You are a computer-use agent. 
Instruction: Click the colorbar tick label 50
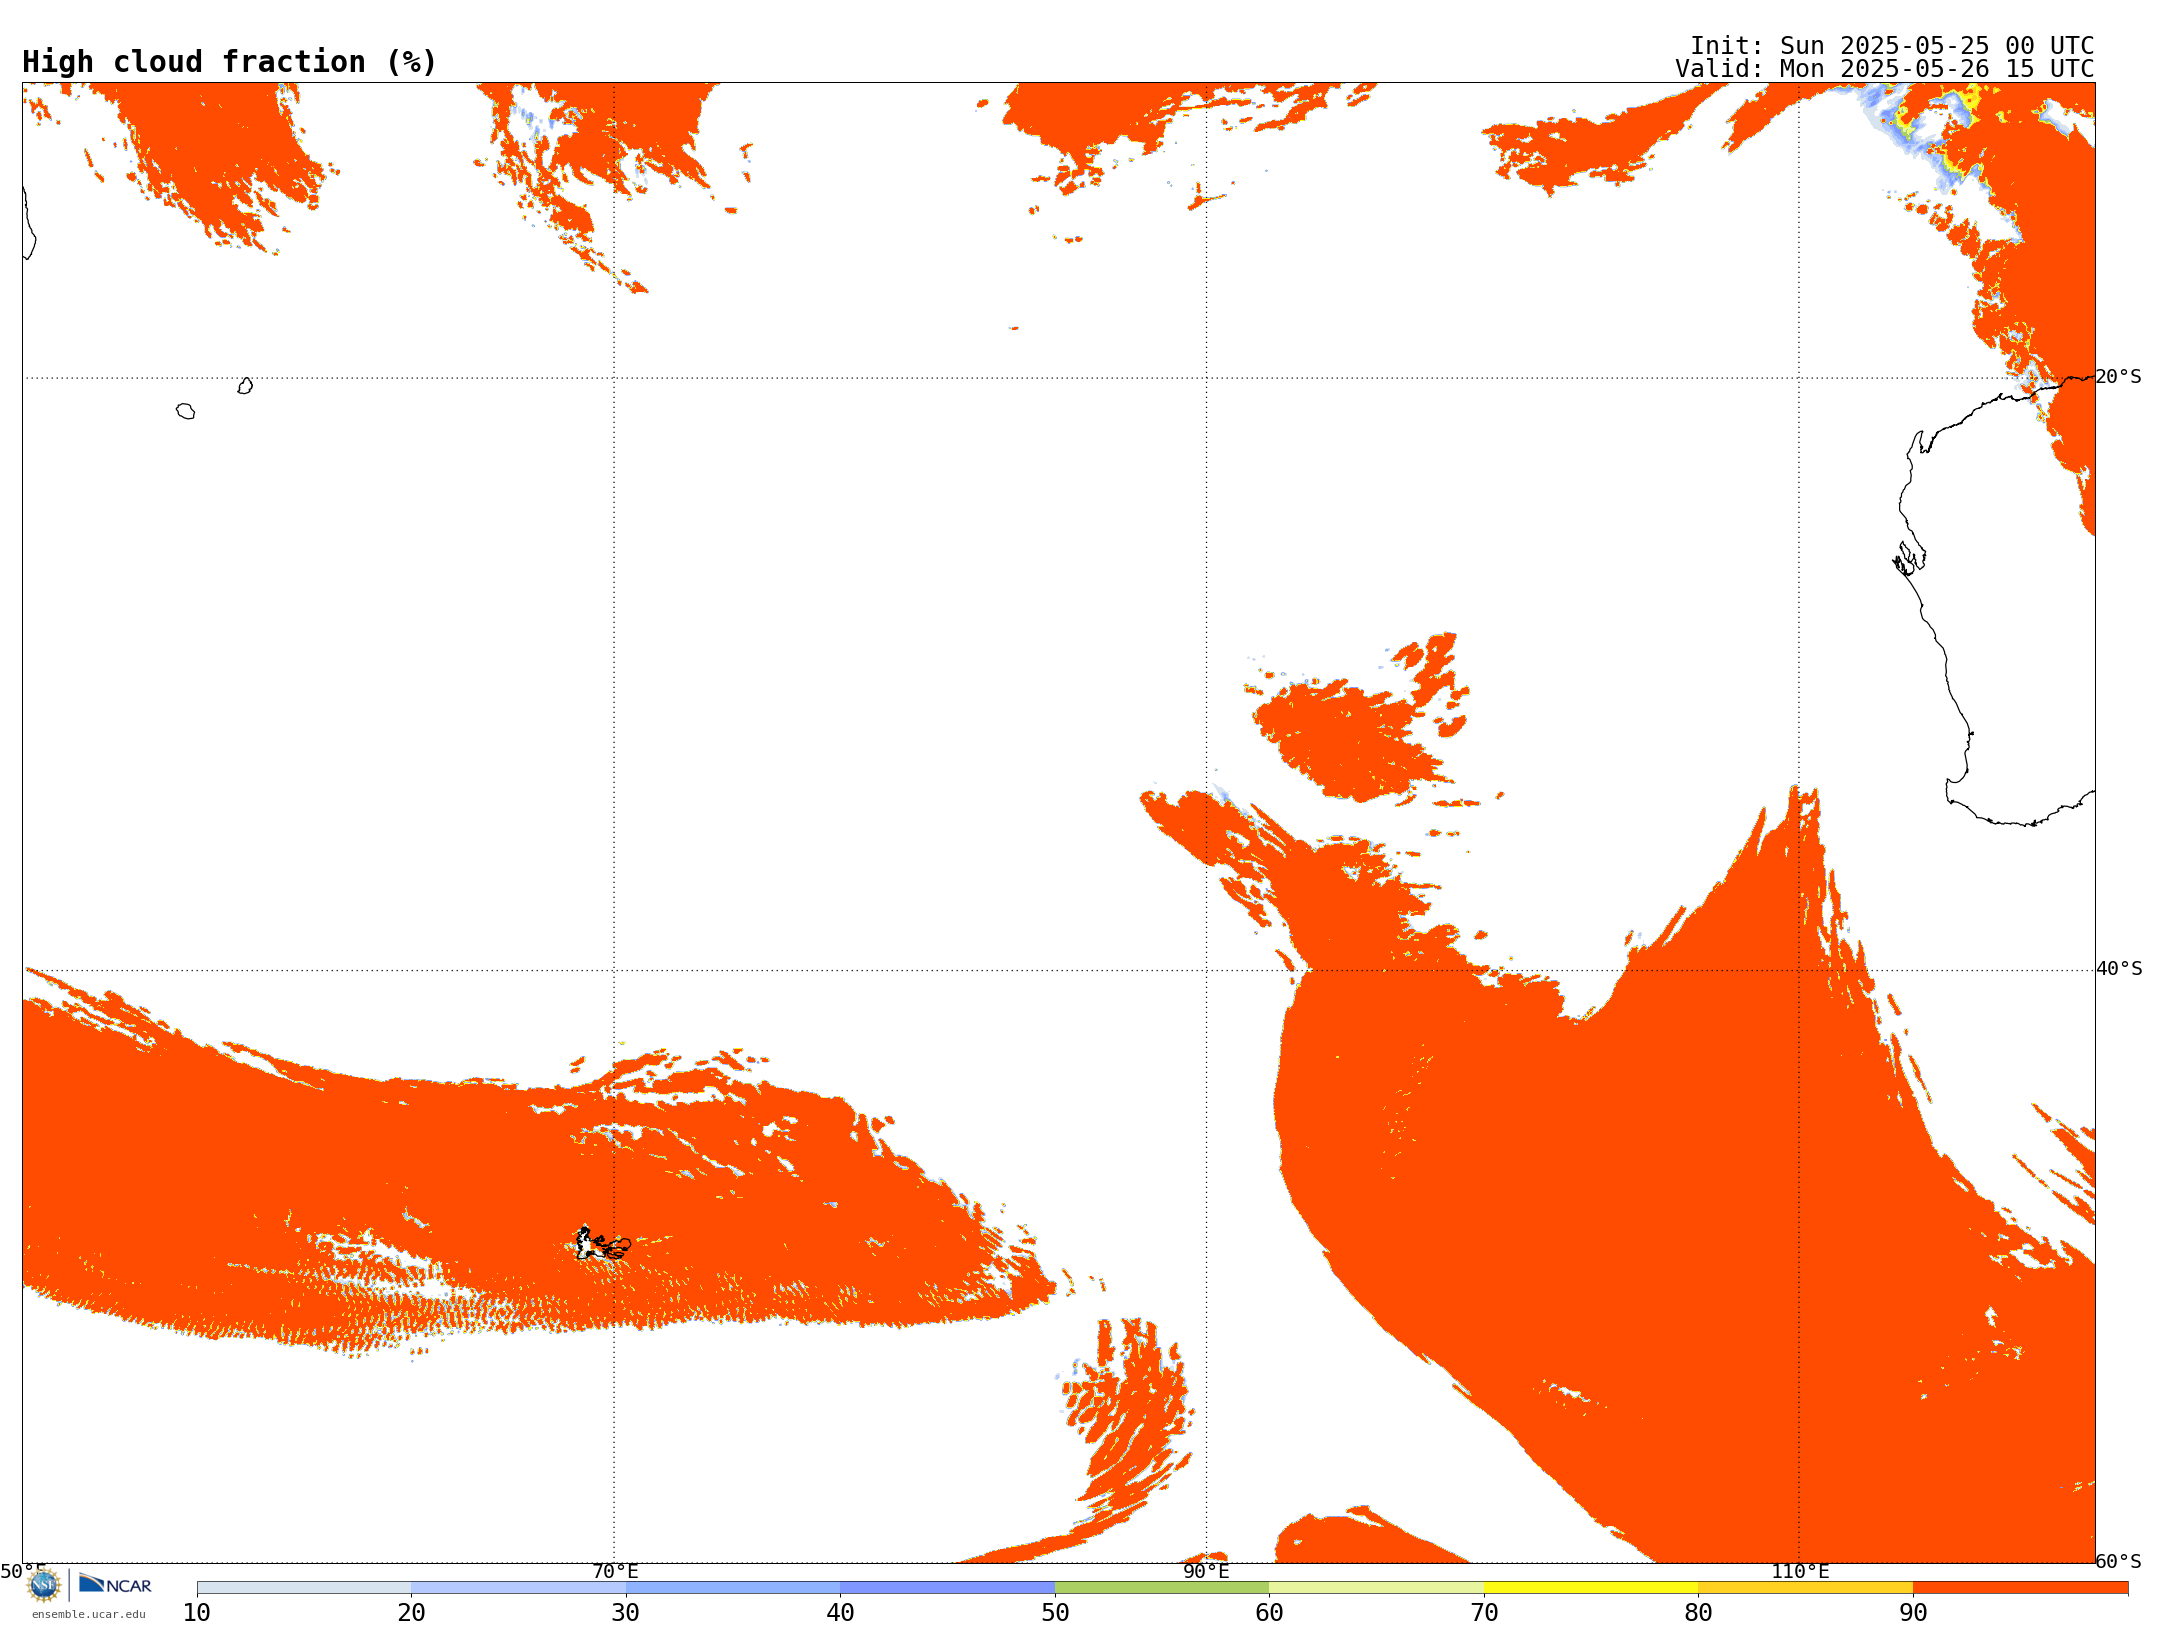[x=1055, y=1612]
